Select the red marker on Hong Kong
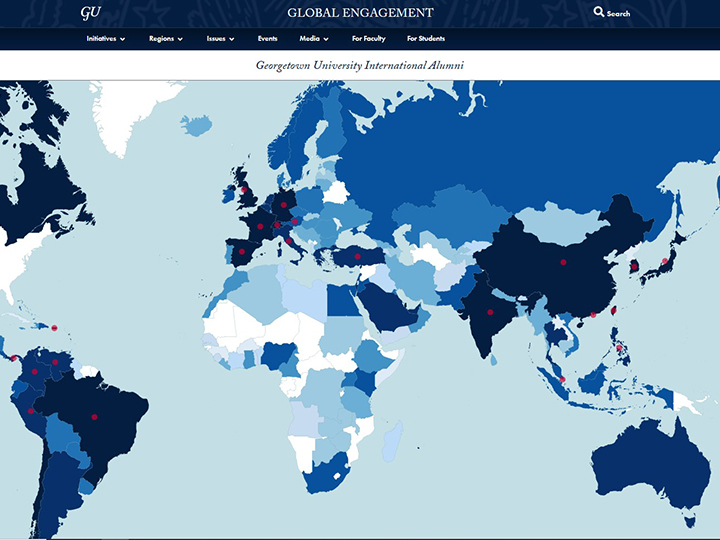The image size is (720, 540). point(593,315)
